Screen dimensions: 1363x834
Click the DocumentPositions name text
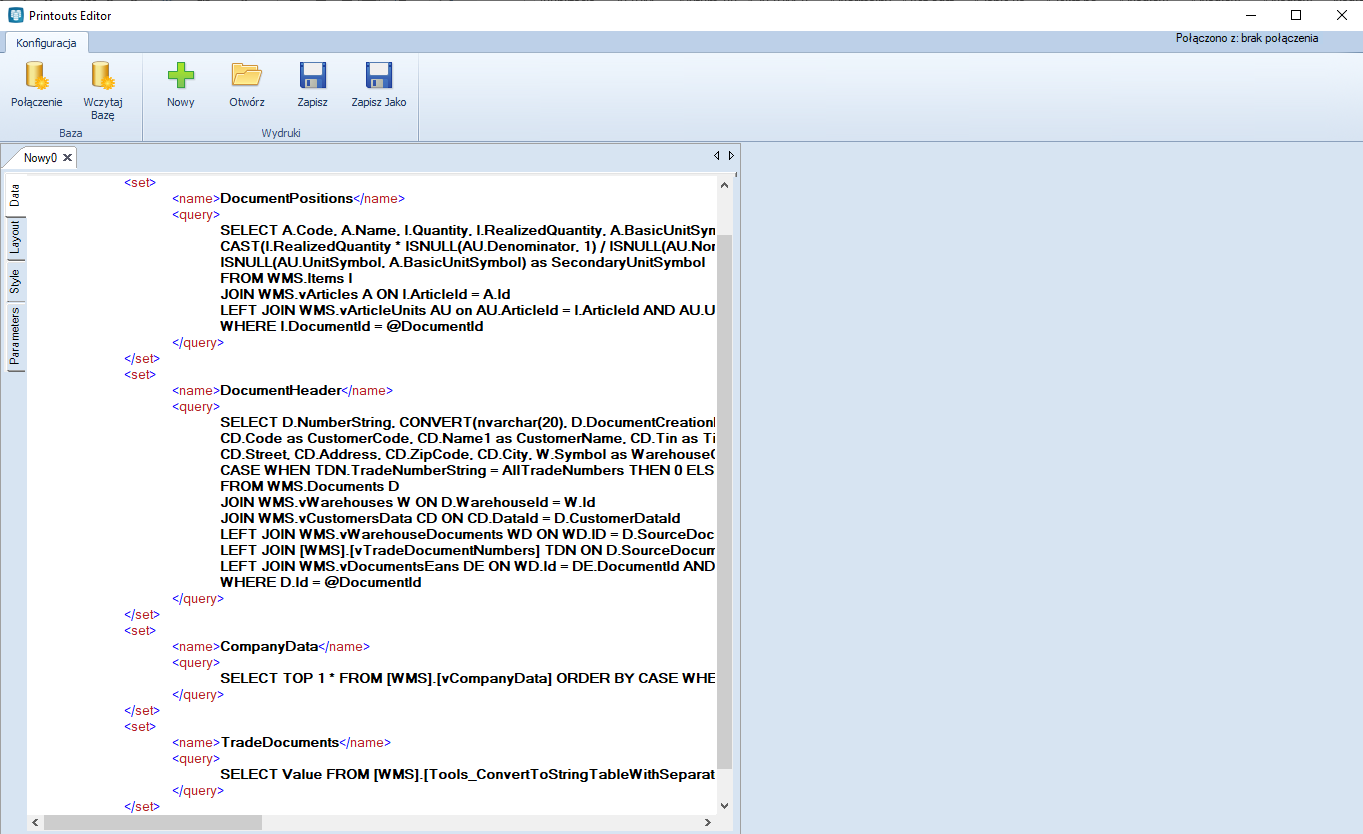[286, 198]
